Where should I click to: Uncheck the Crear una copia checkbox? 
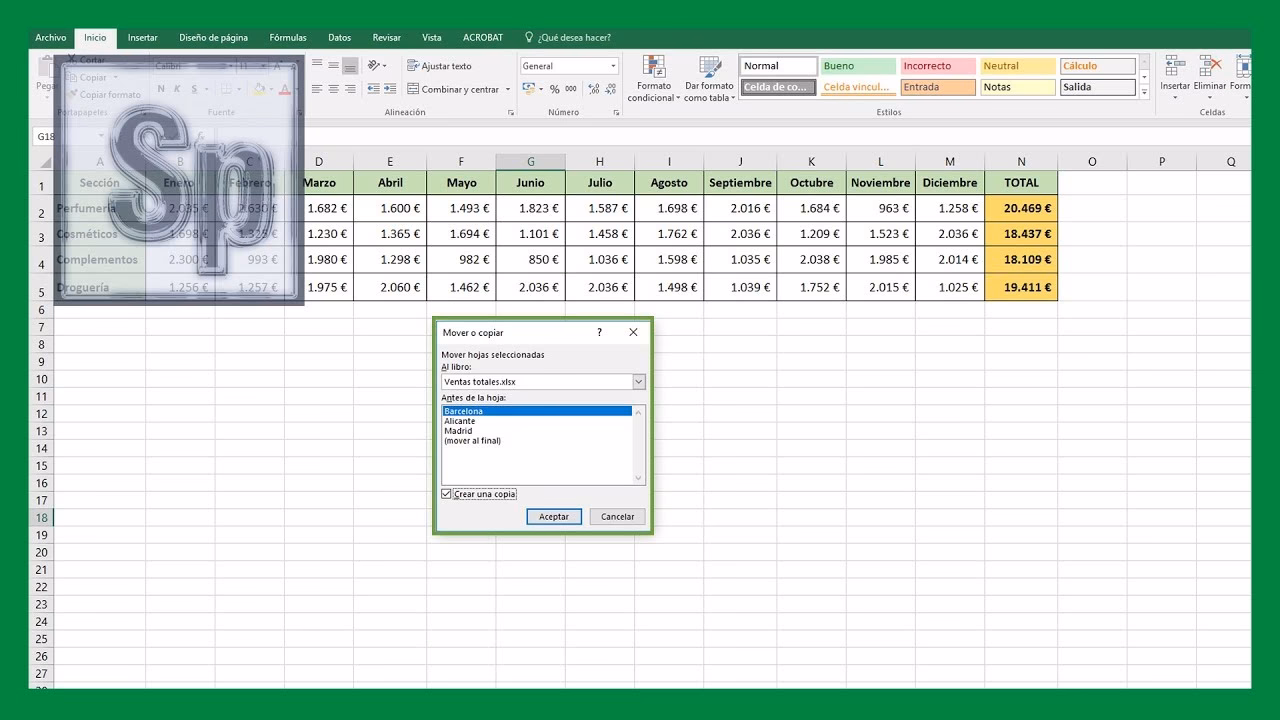pyautogui.click(x=446, y=493)
